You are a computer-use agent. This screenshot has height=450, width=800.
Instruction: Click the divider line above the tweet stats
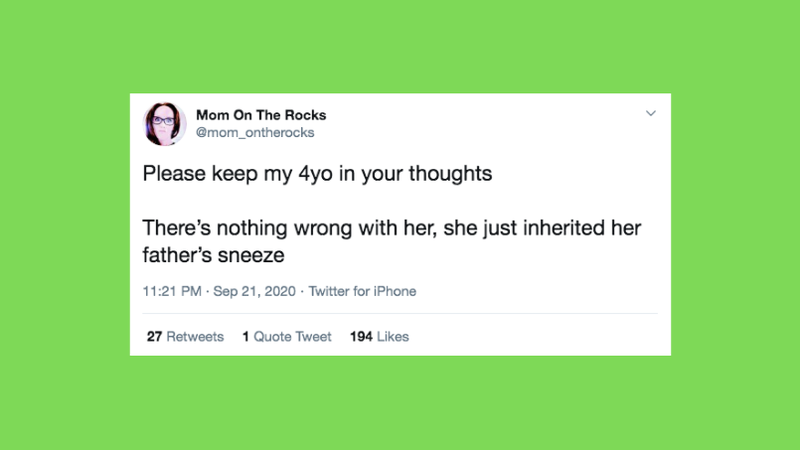[x=400, y=314]
